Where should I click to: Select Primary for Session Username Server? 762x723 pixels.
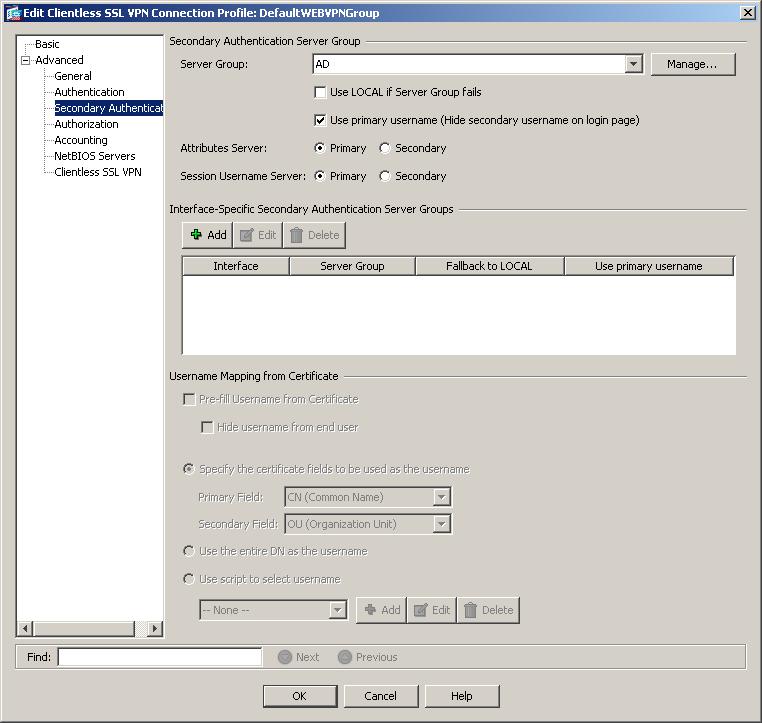coord(320,176)
